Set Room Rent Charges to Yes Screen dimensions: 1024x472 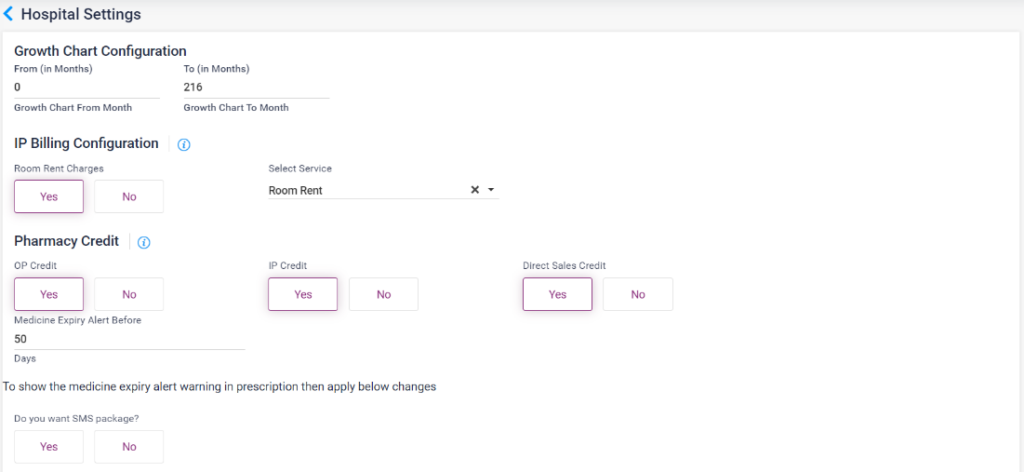click(x=49, y=197)
